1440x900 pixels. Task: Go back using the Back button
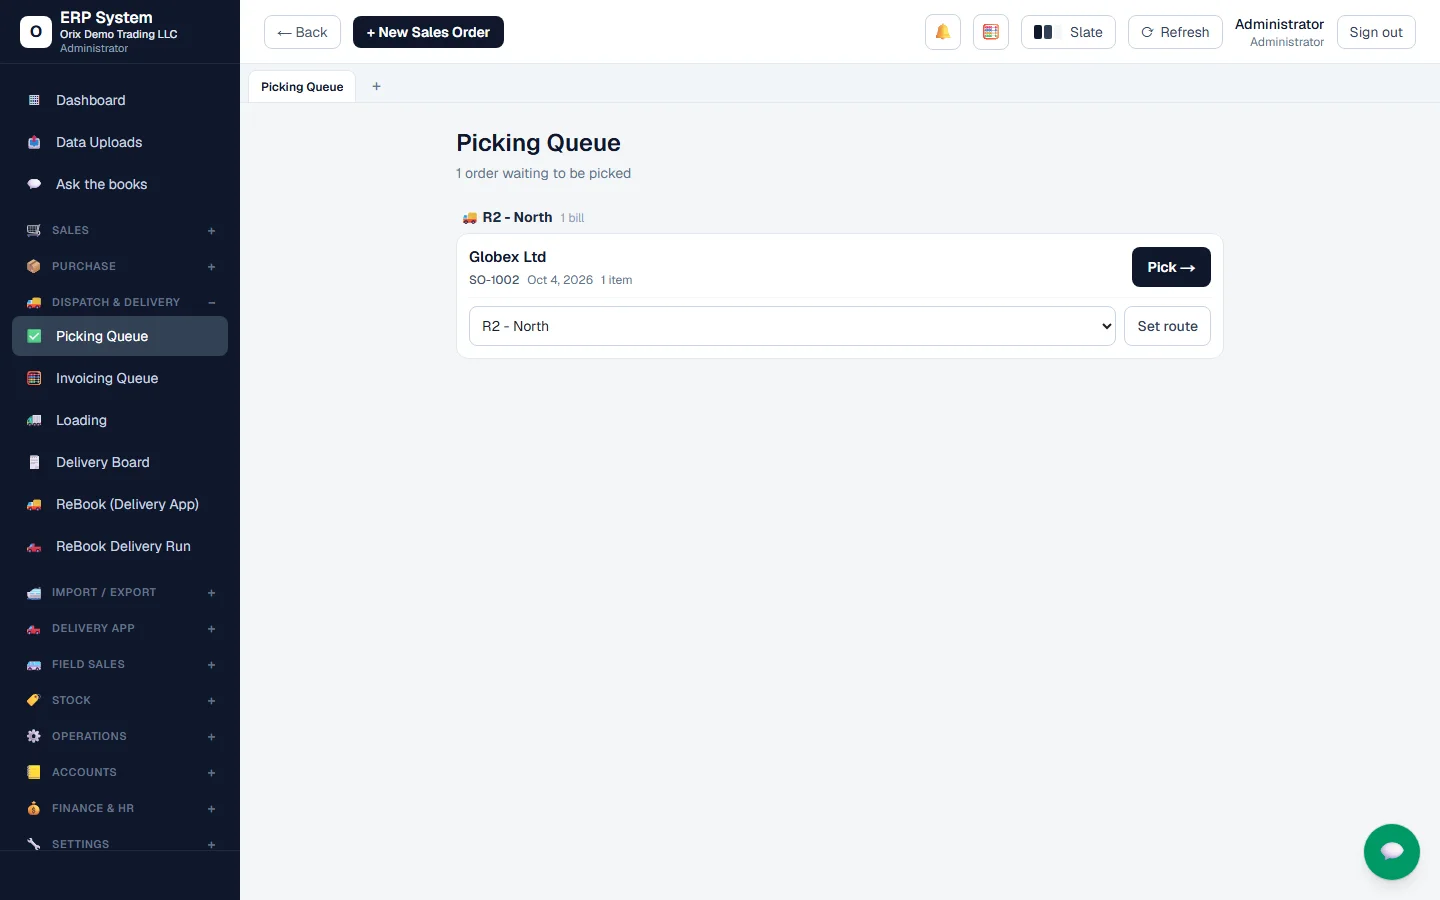coord(302,32)
